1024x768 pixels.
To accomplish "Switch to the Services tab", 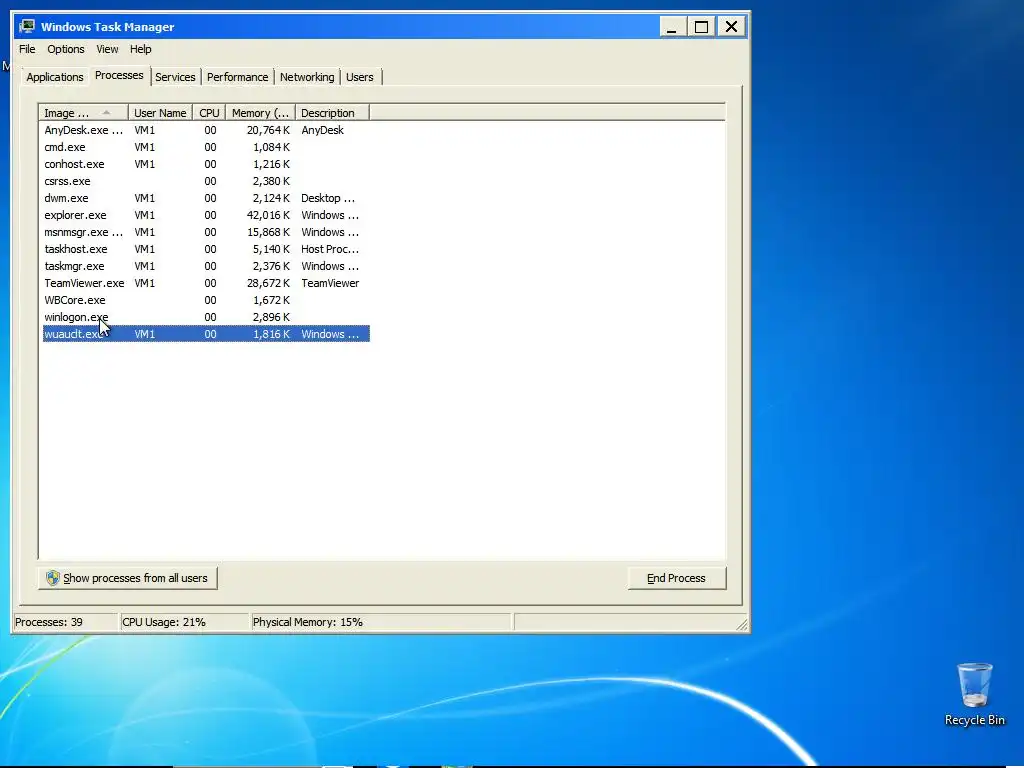I will 175,77.
